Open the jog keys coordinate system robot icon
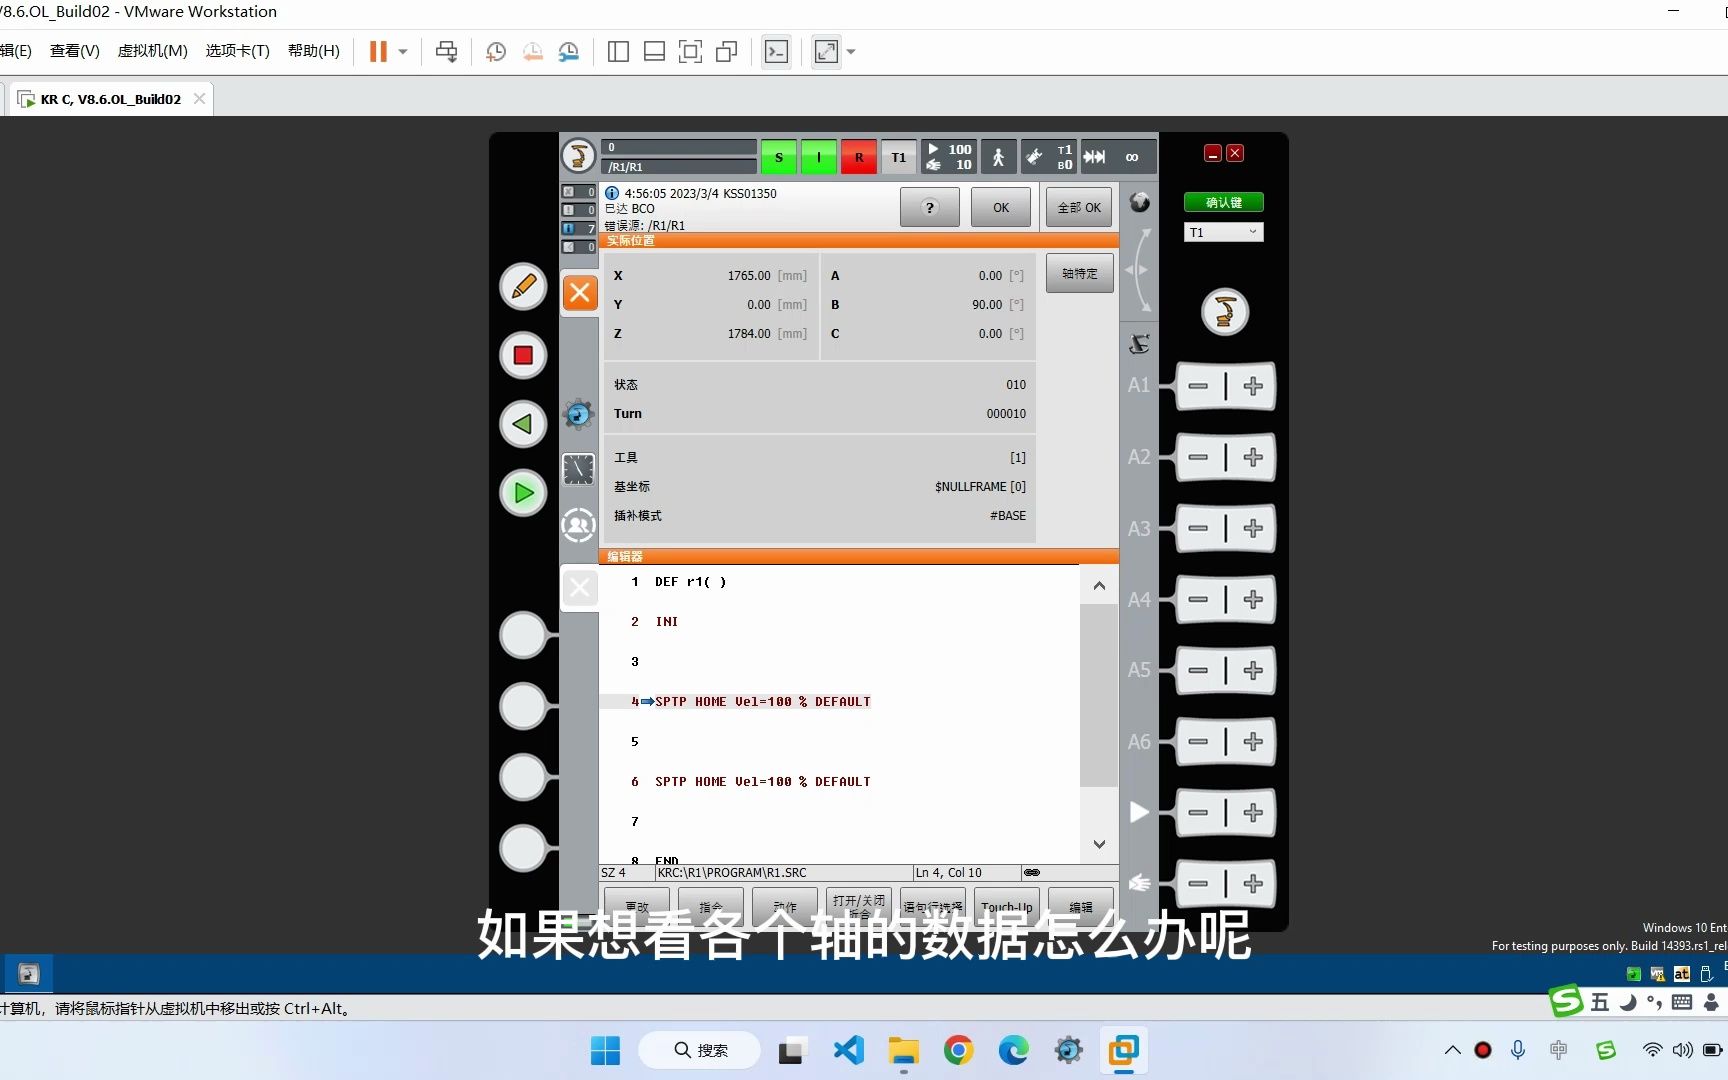Image resolution: width=1728 pixels, height=1080 pixels. pyautogui.click(x=1139, y=344)
